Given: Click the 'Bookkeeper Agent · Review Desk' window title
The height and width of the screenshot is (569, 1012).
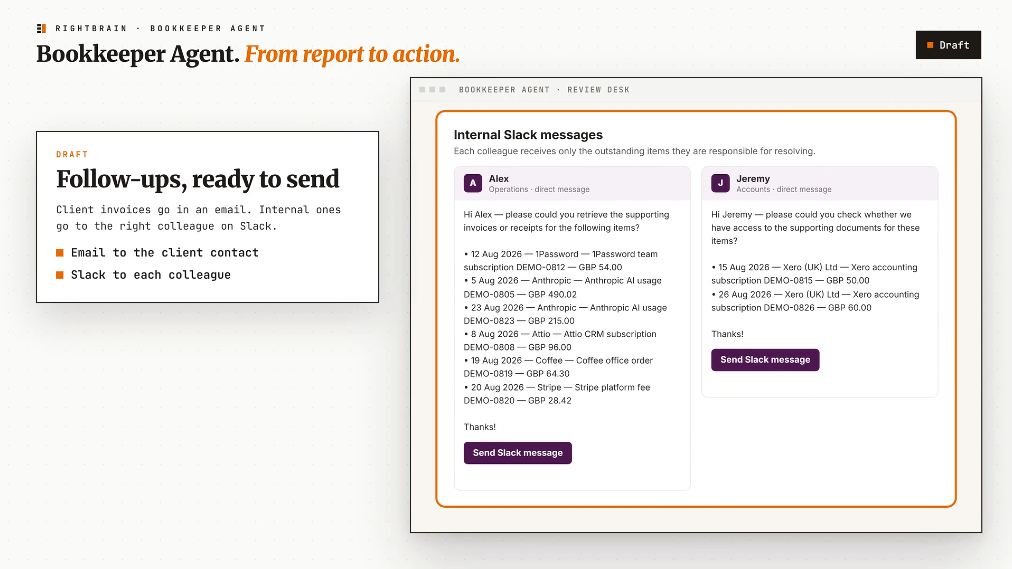Looking at the screenshot, I should 544,90.
